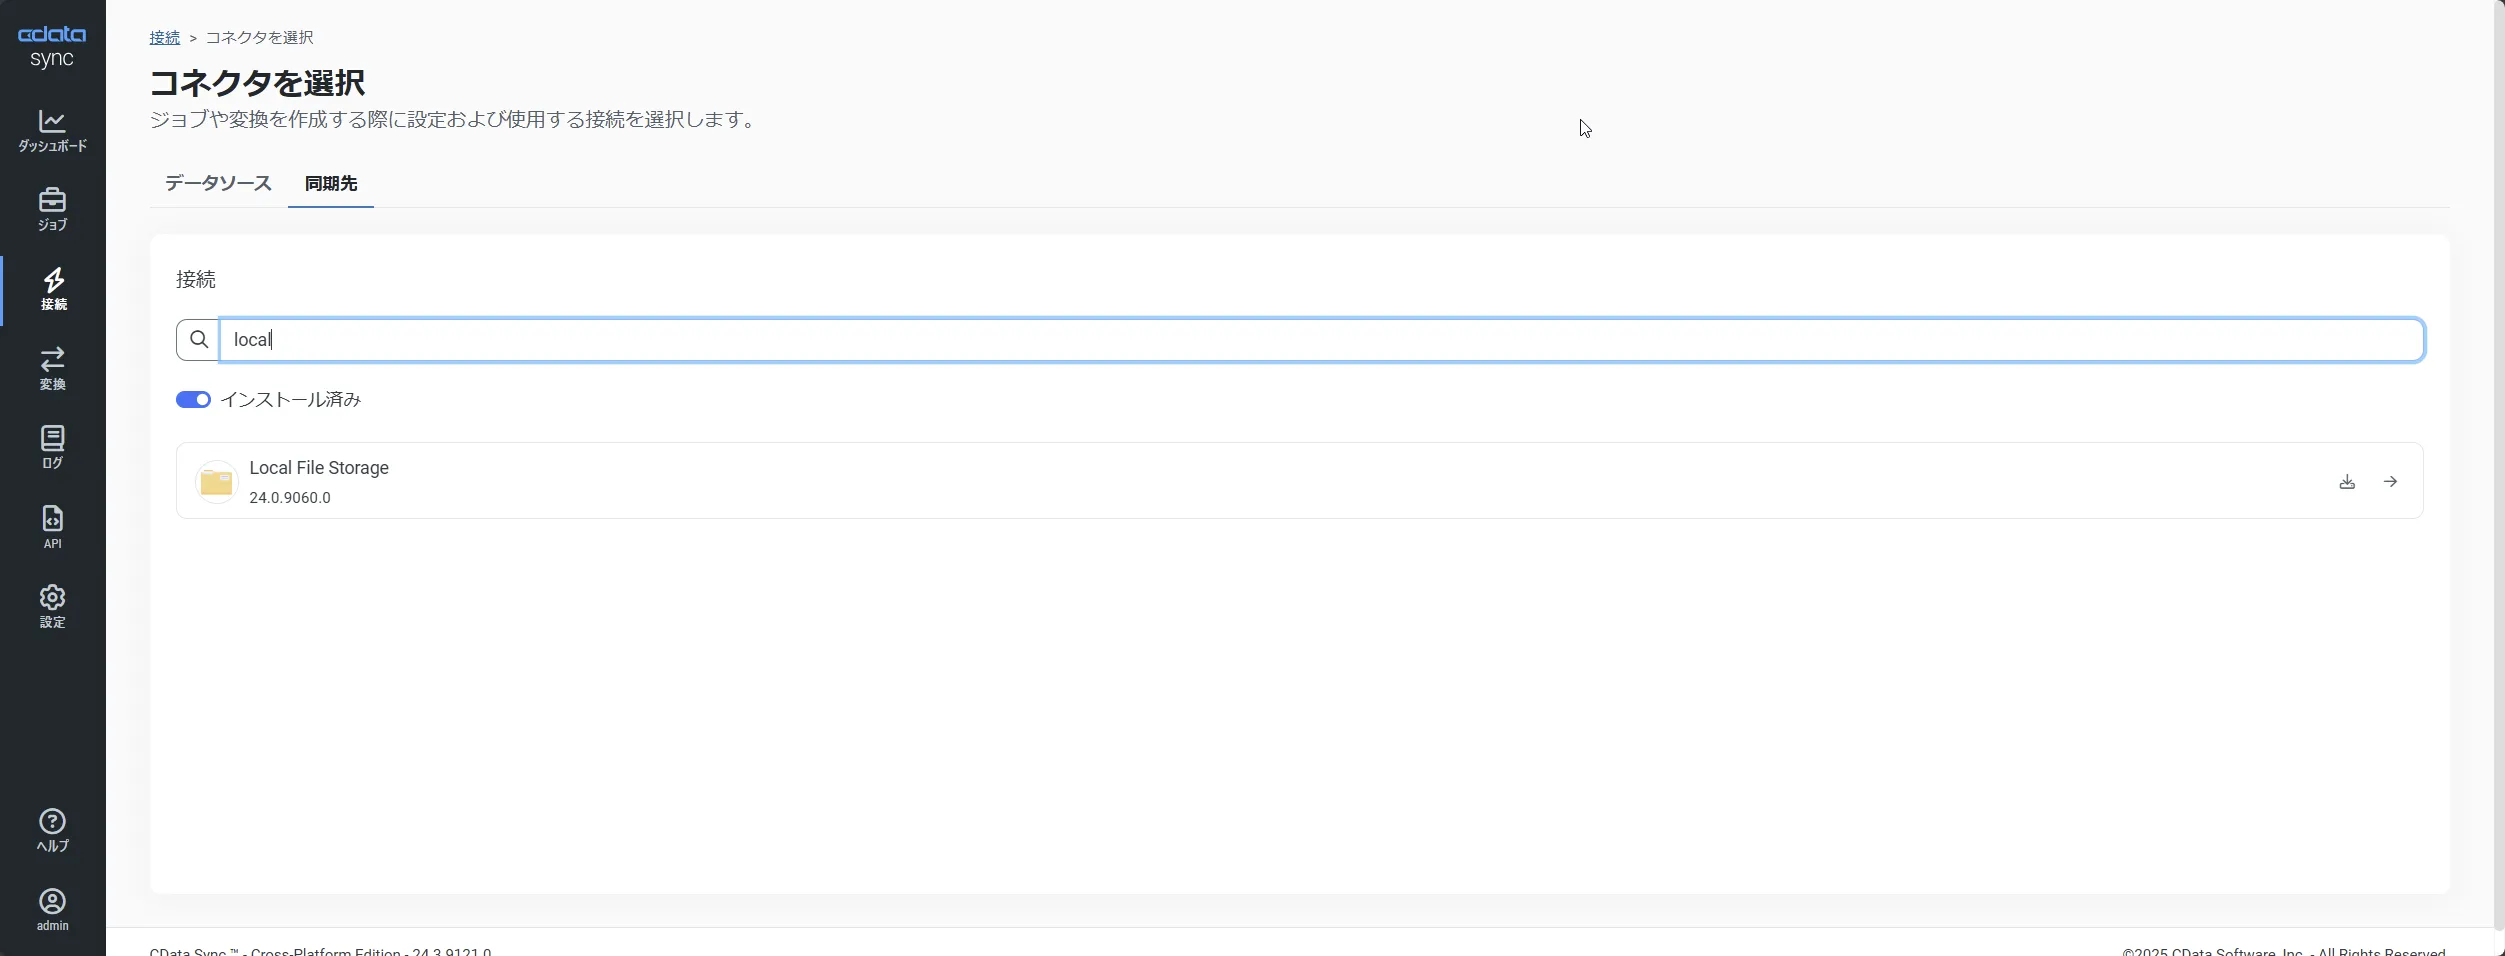Image resolution: width=2505 pixels, height=956 pixels.
Task: Open Settings (設定) gear icon
Action: pyautogui.click(x=52, y=607)
